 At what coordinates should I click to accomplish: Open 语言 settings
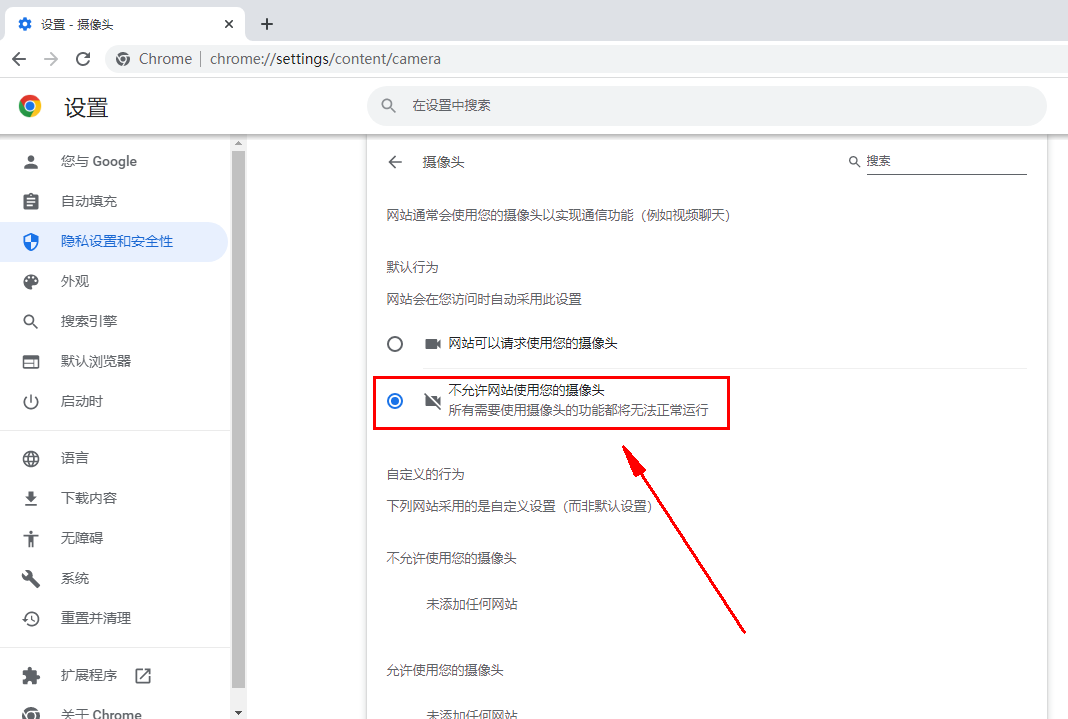pyautogui.click(x=114, y=458)
